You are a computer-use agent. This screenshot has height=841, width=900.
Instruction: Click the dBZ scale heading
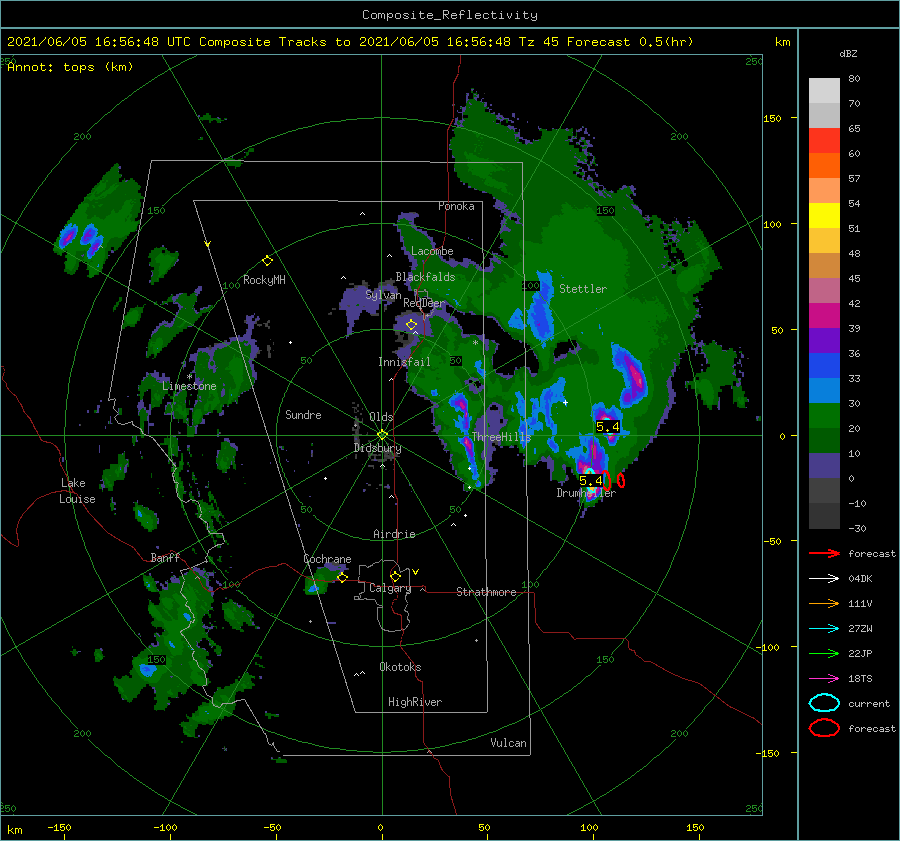848,53
